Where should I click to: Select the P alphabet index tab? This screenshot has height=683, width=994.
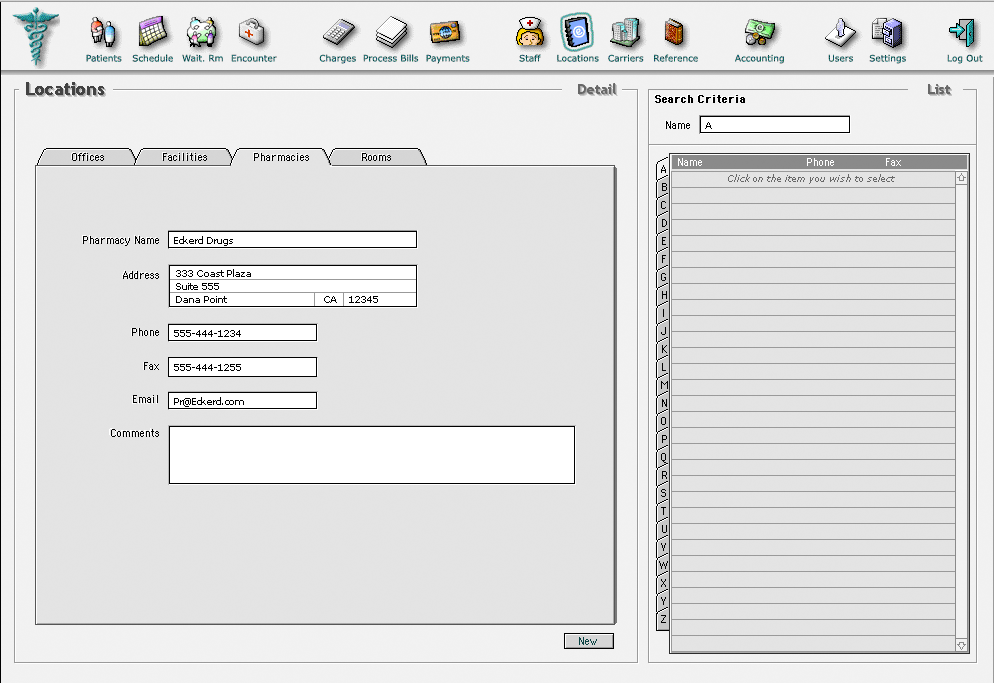click(x=663, y=439)
